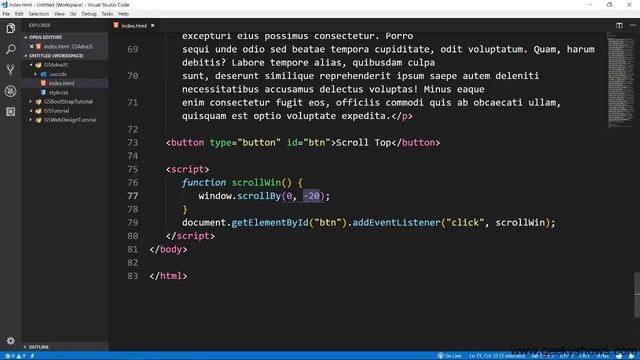Select the index.html editor tab
Viewport: 640px width, 360px height.
[134, 25]
